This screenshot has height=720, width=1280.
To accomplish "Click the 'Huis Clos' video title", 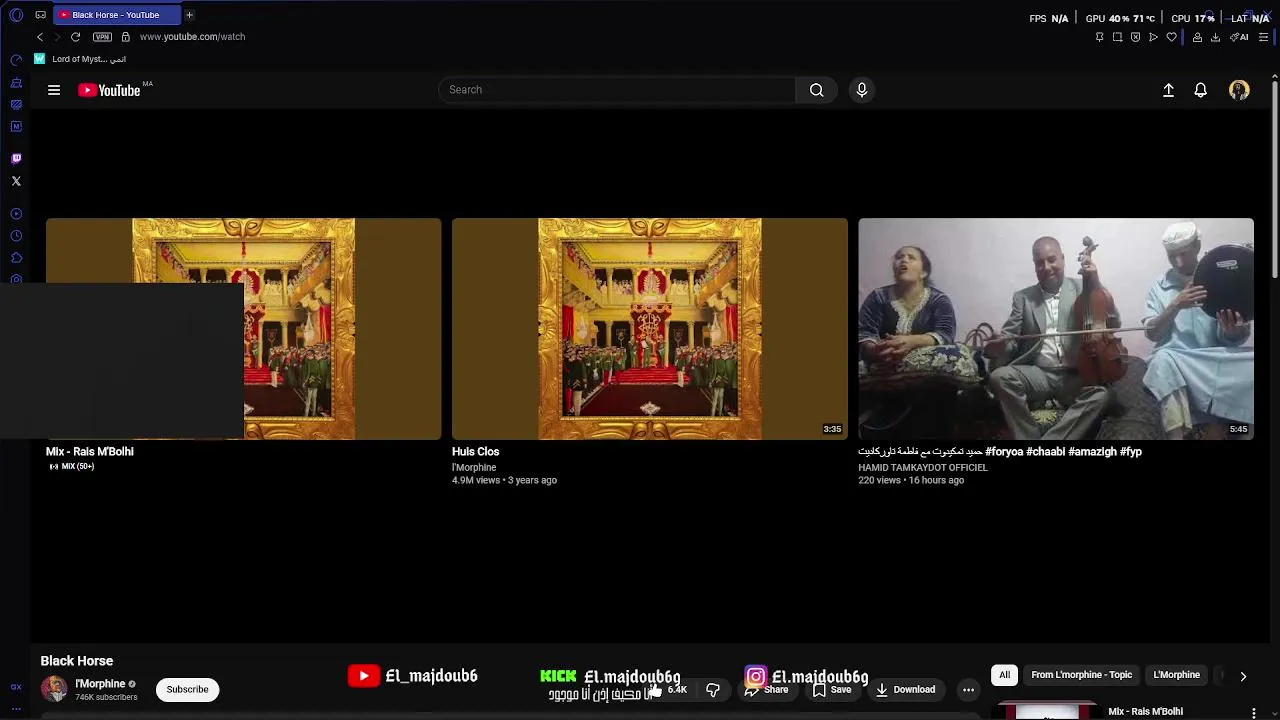I will coord(475,452).
